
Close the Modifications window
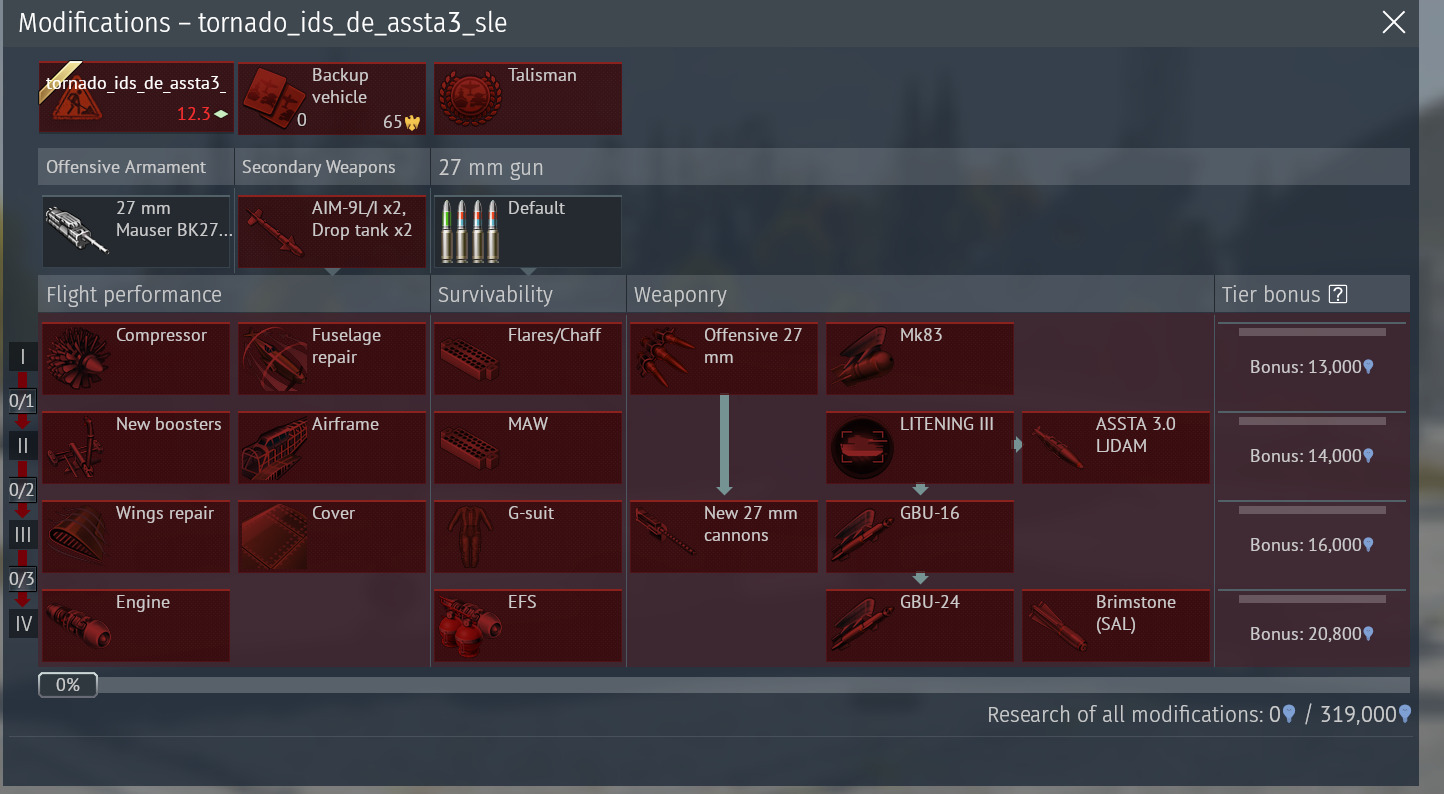point(1393,23)
